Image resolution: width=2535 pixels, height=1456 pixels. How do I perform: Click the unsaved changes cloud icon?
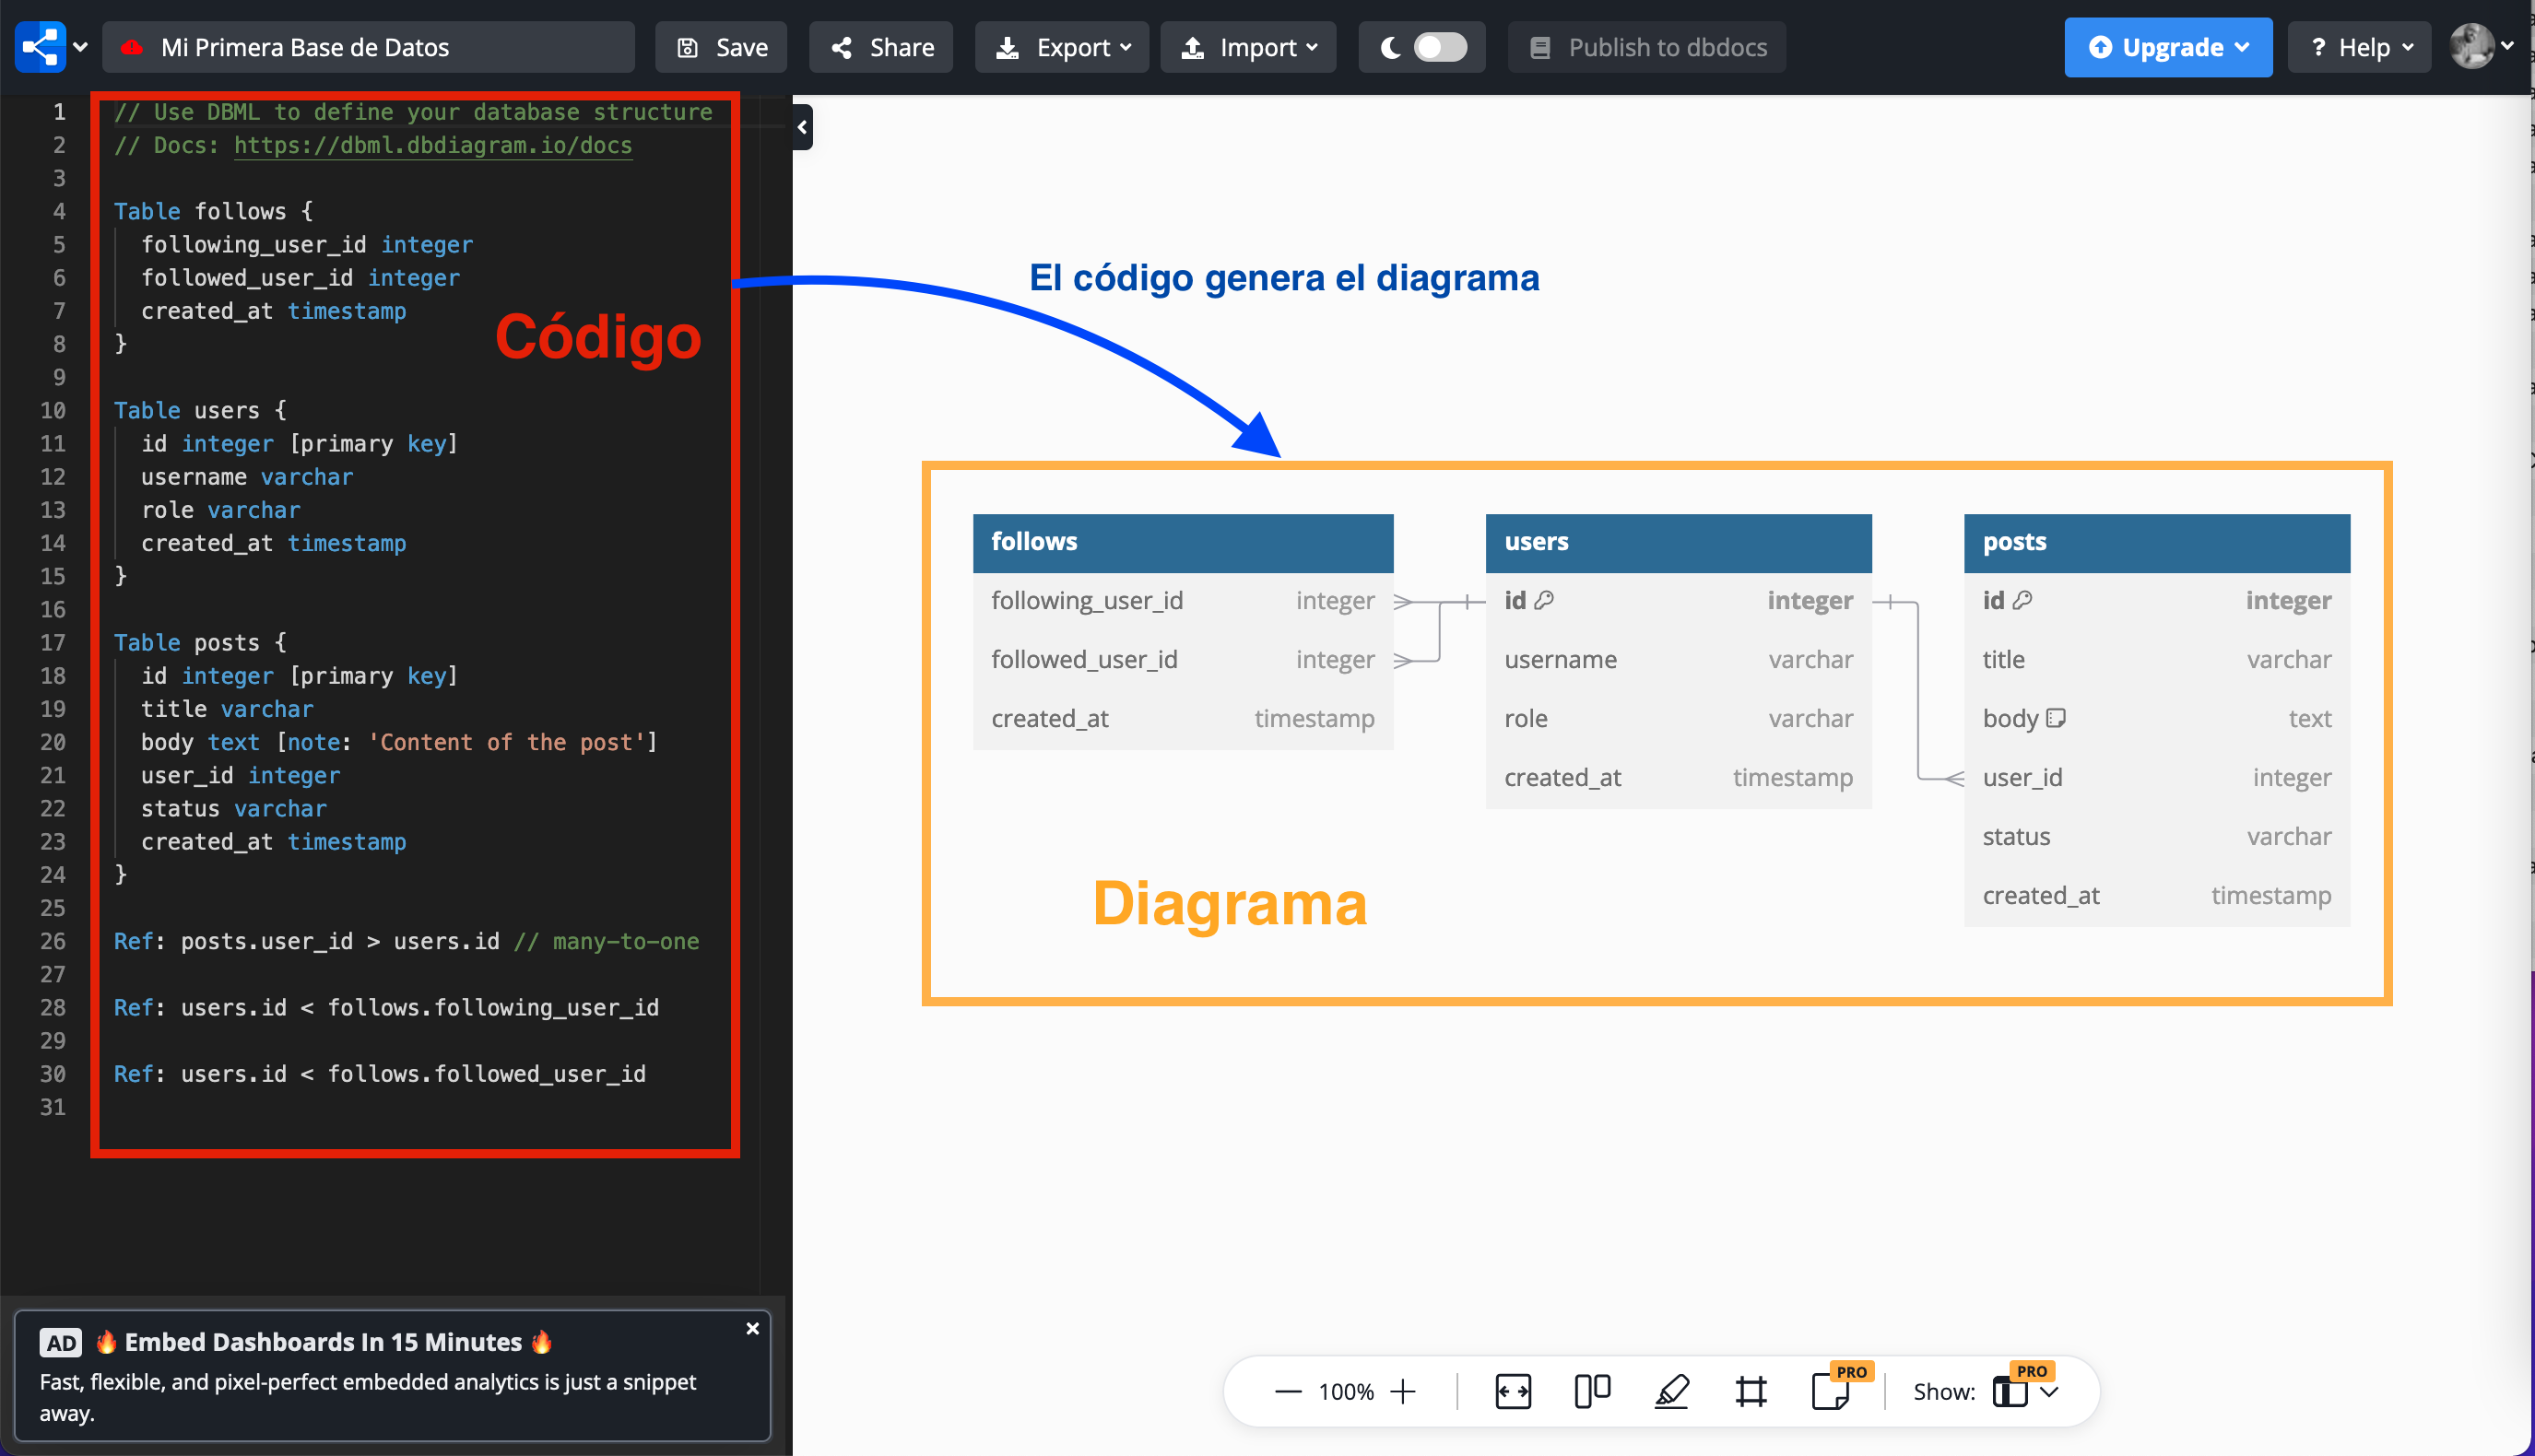click(x=133, y=46)
